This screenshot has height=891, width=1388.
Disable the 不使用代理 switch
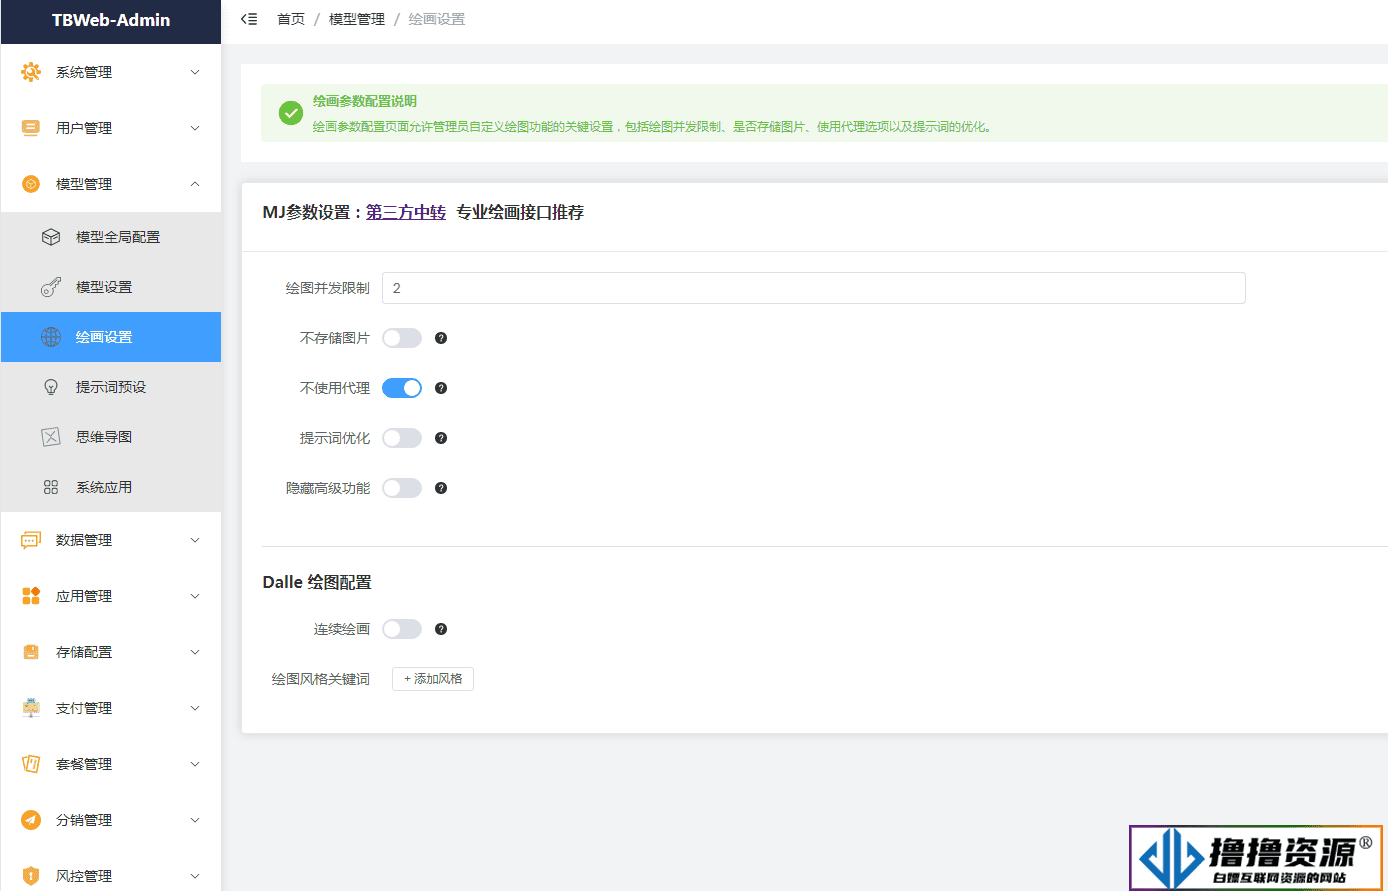point(402,388)
